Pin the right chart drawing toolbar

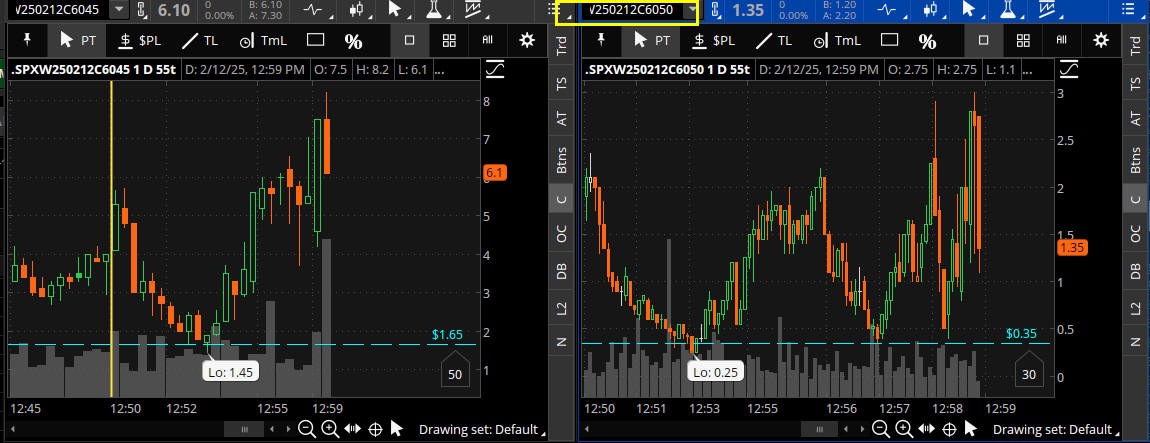point(601,40)
